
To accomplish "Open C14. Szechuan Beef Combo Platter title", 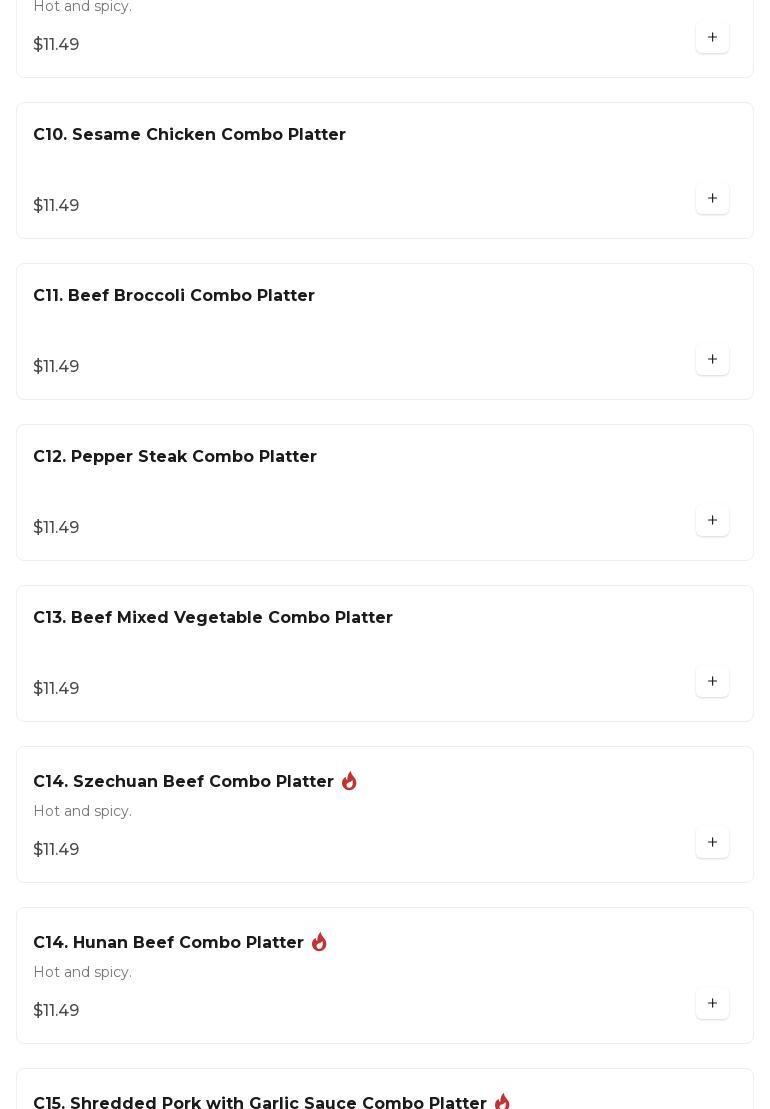I will 183,782.
